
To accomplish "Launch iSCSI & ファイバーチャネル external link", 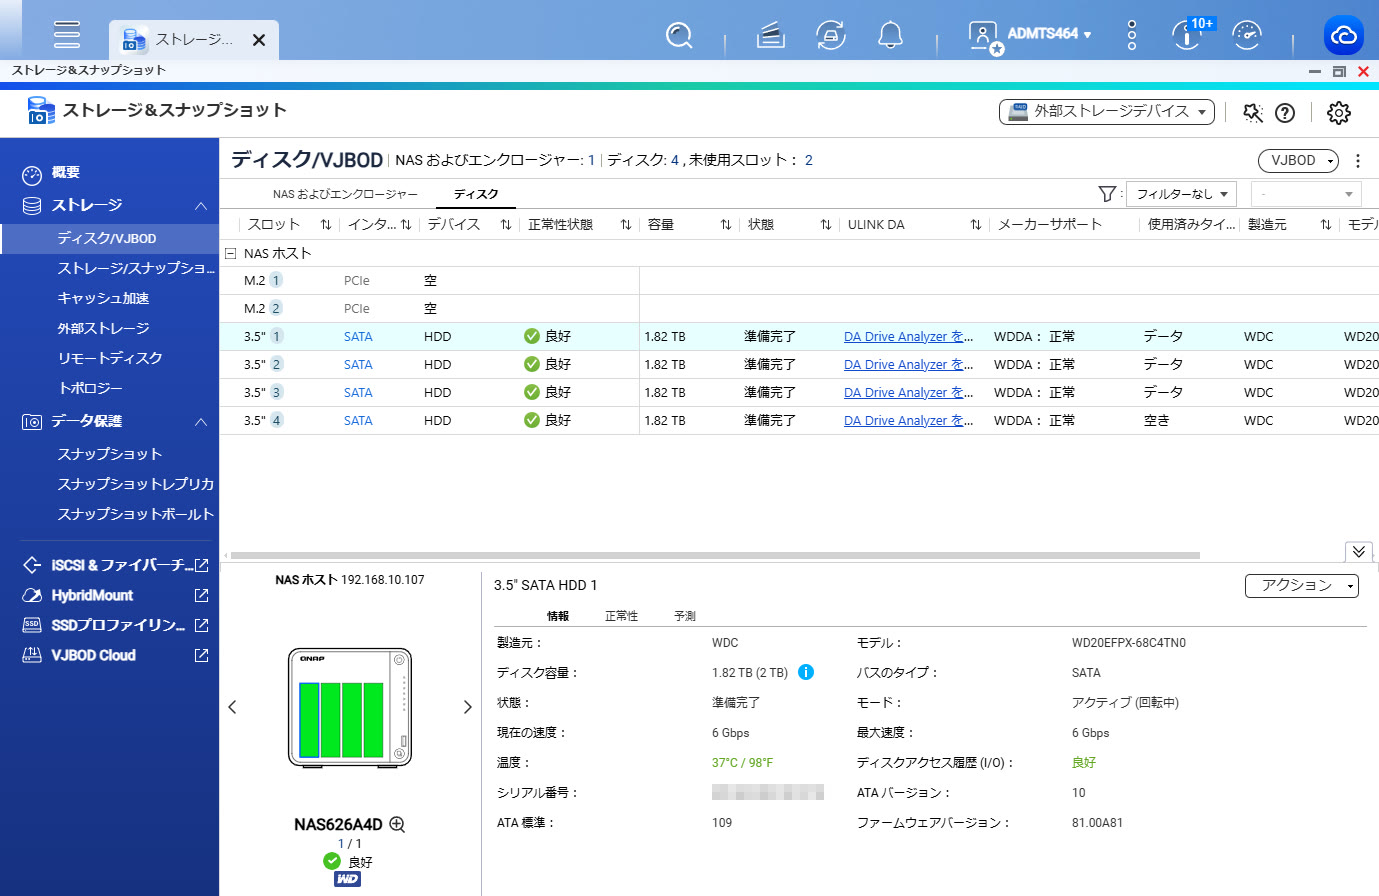I will coord(201,565).
